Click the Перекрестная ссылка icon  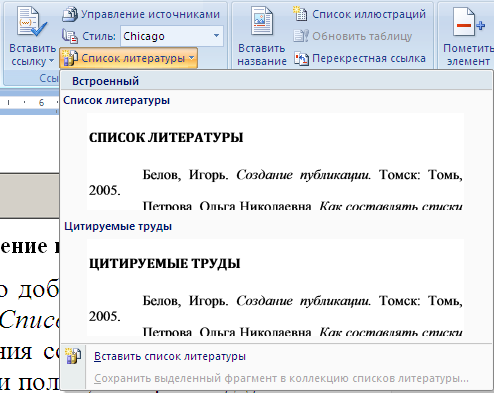pyautogui.click(x=301, y=59)
